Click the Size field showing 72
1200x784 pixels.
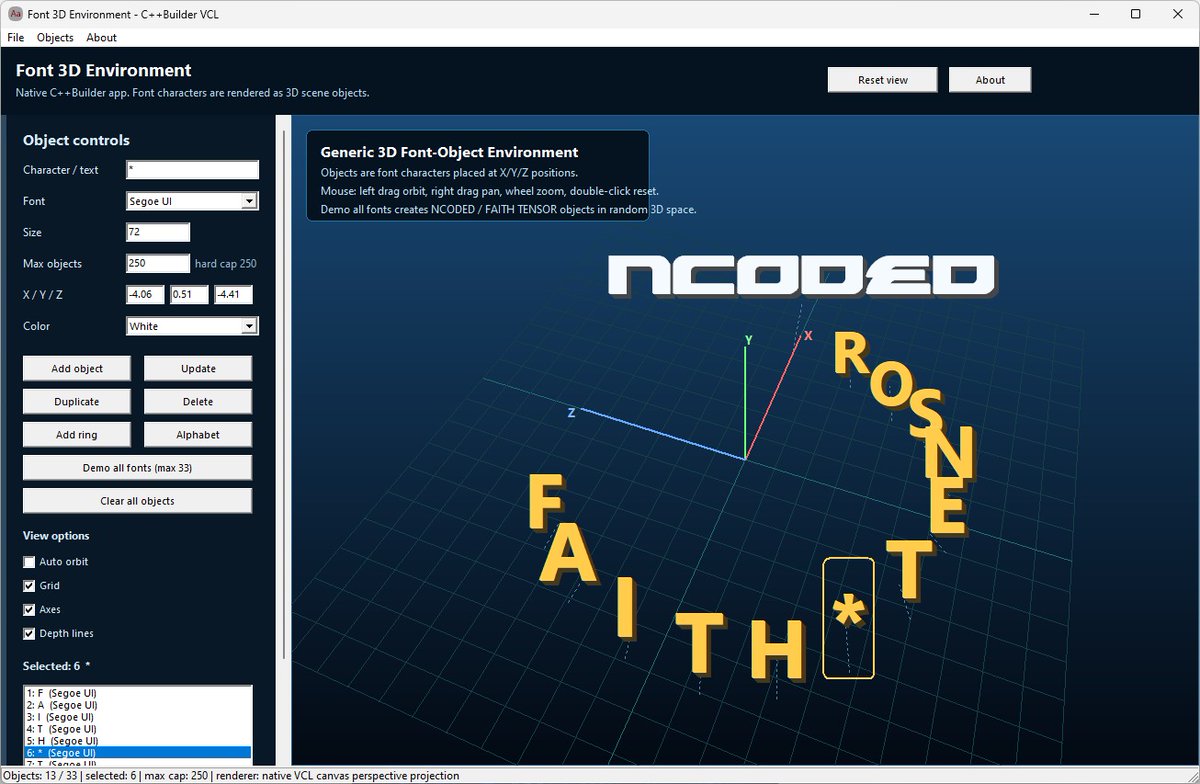(x=158, y=232)
